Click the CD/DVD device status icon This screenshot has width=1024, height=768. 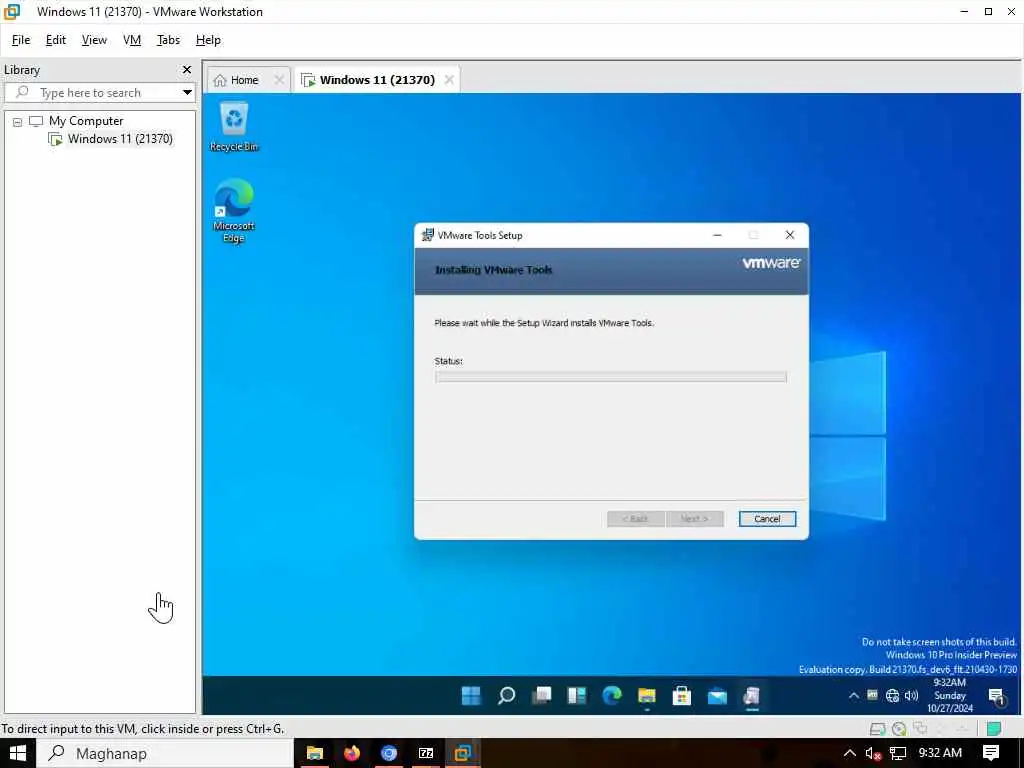pos(899,728)
